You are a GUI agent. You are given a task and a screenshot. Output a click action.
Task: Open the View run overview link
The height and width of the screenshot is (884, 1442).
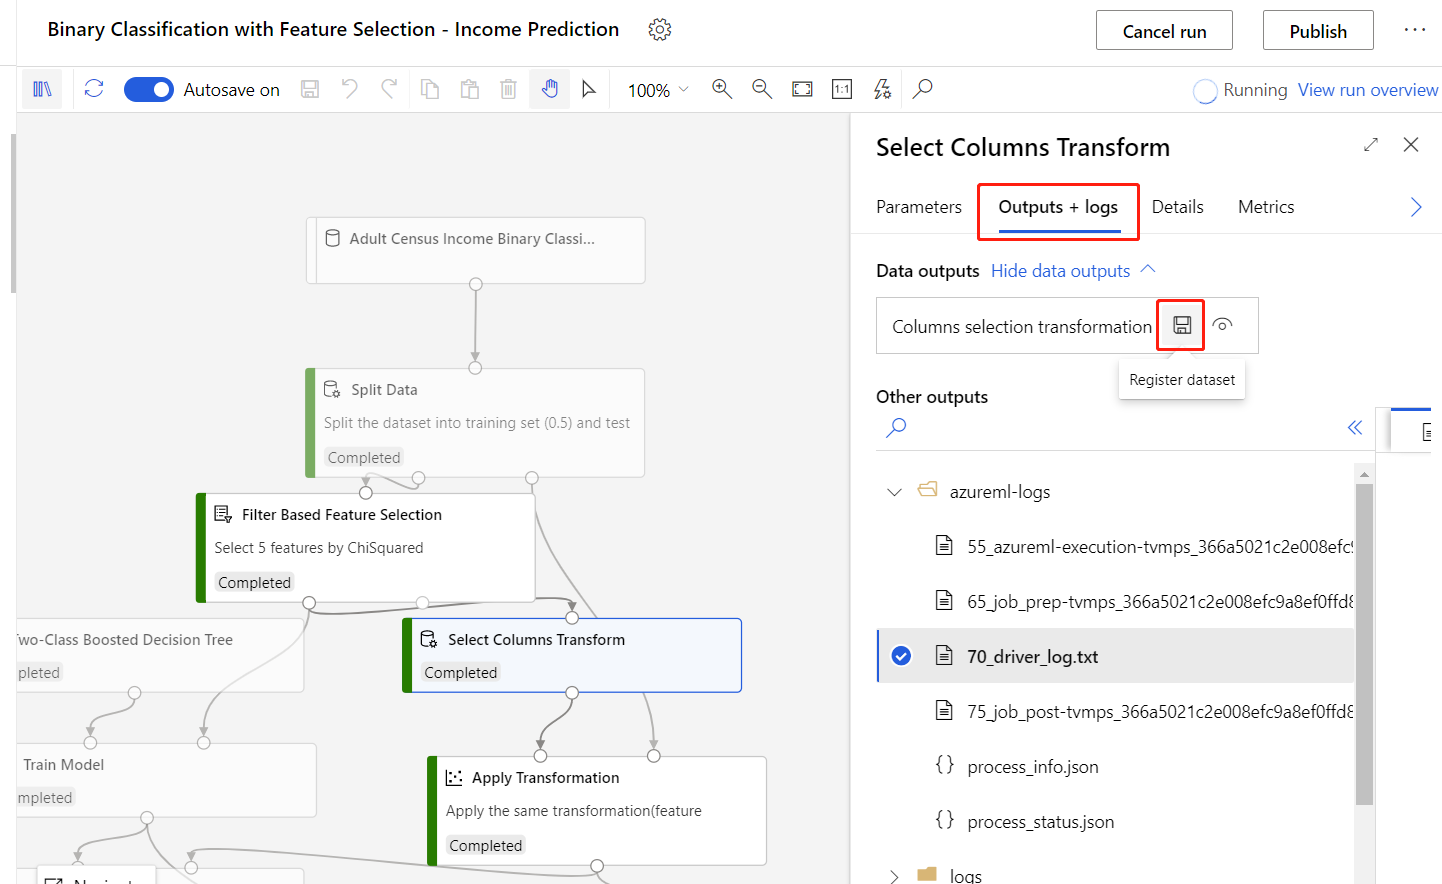click(x=1367, y=90)
